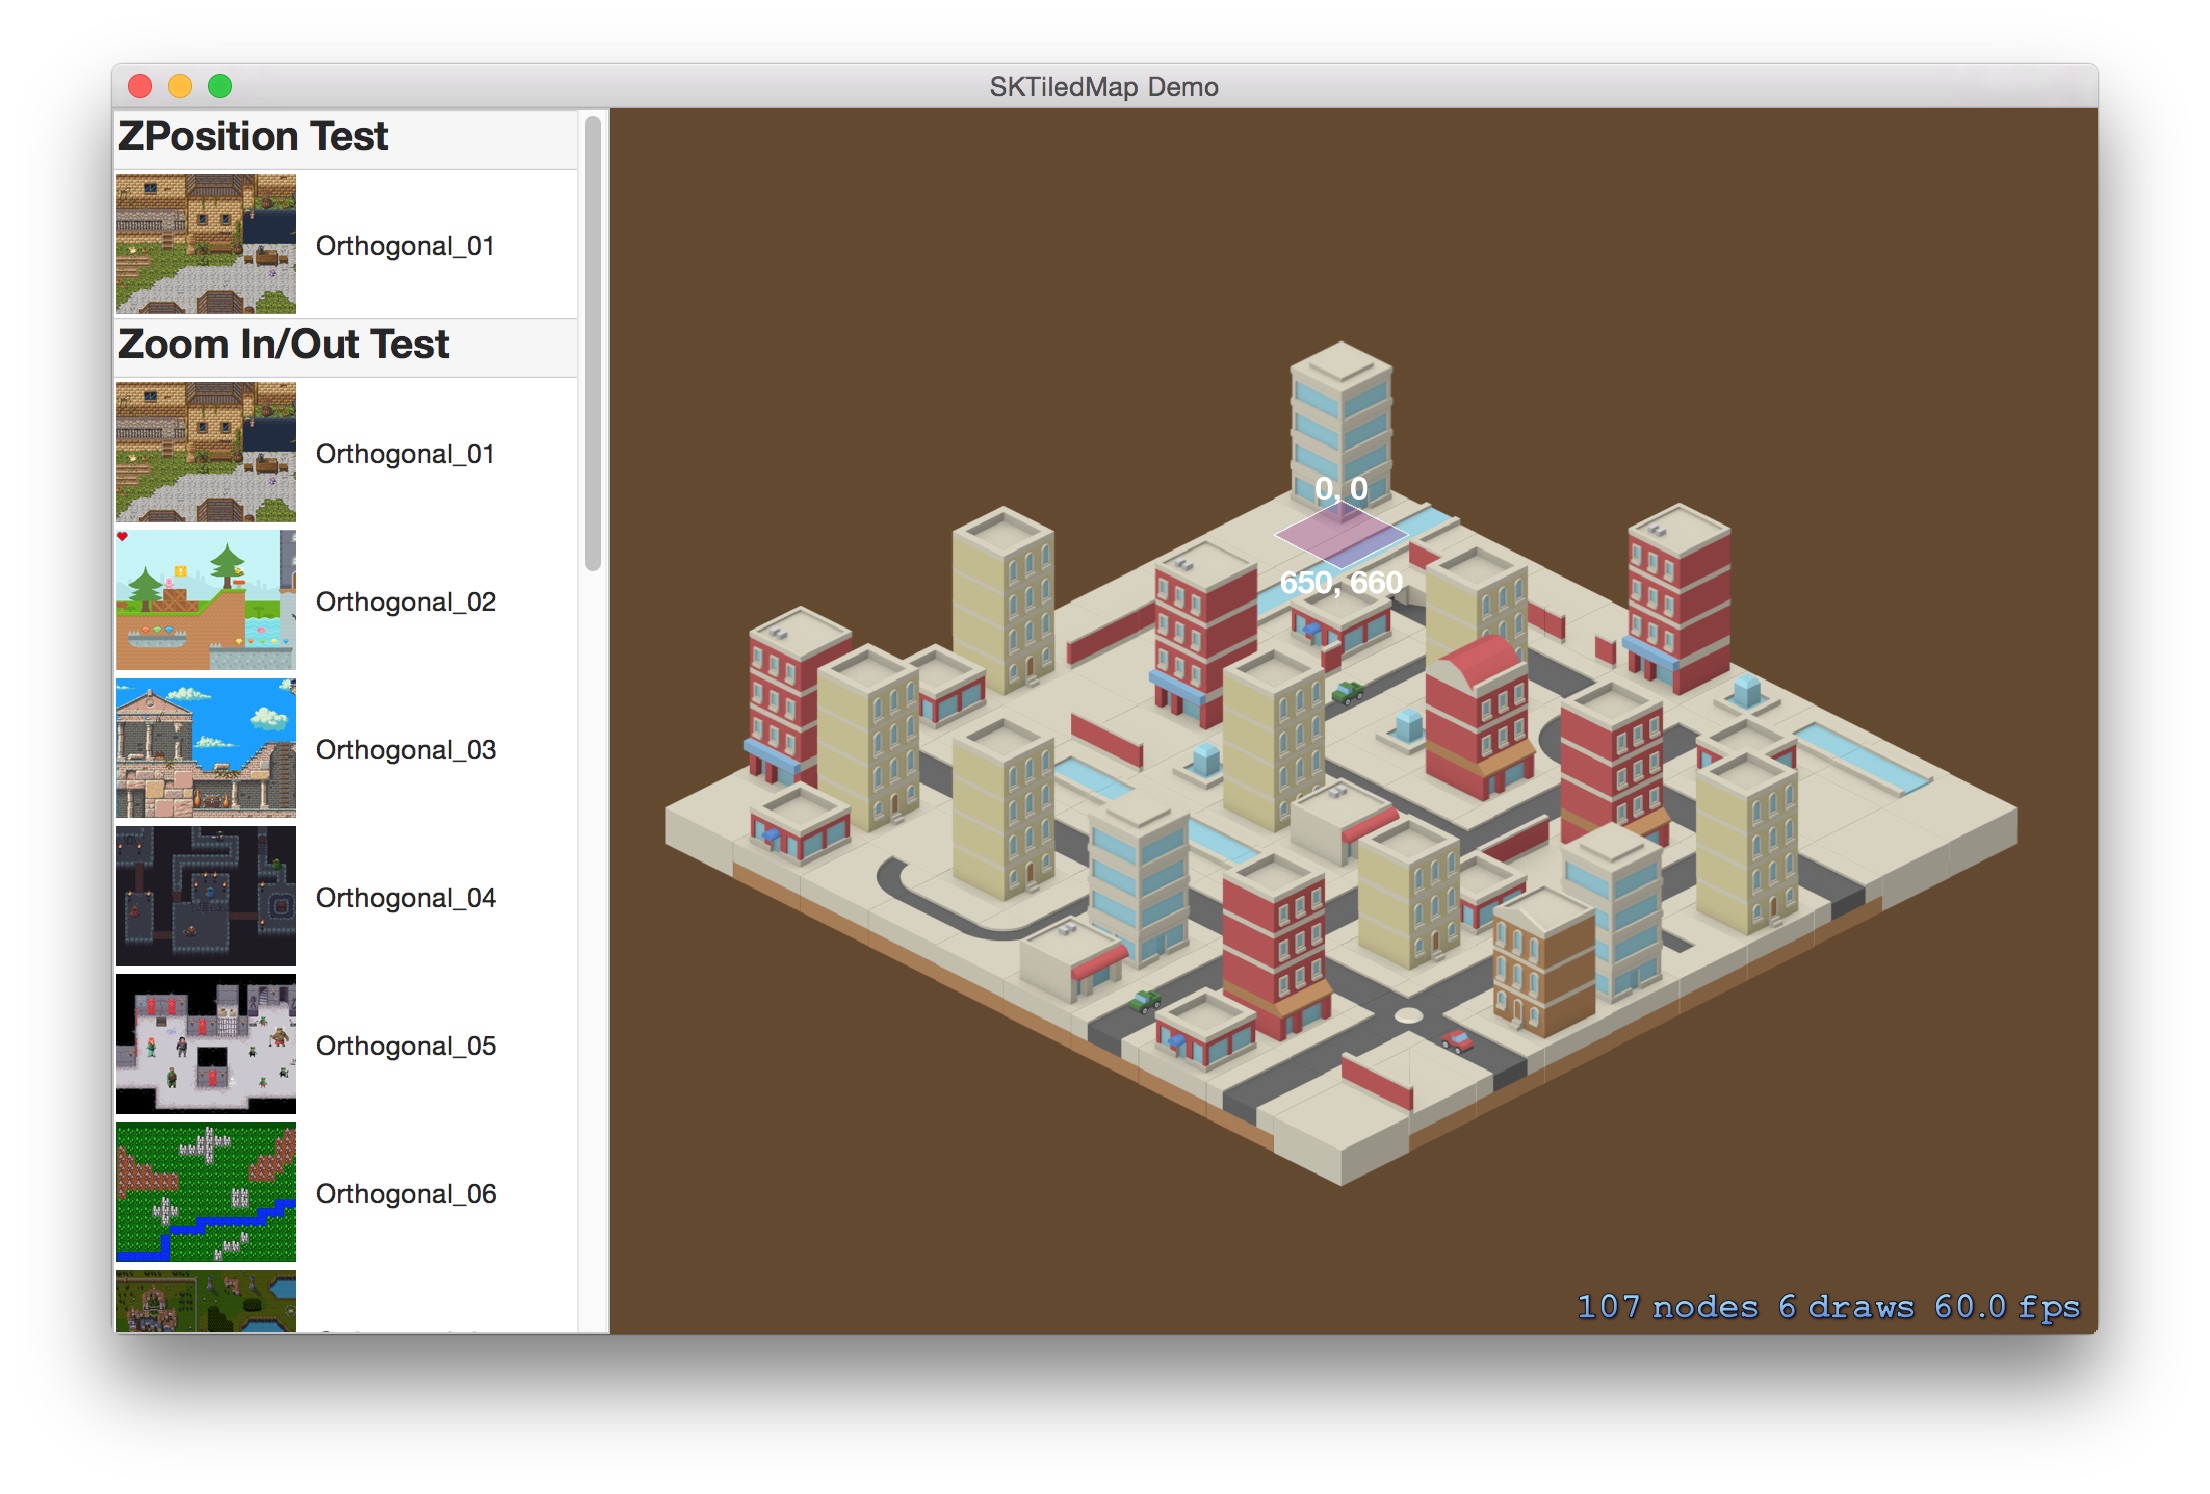2210x1494 pixels.
Task: Load the Orthogonal_04 dark dungeon thumbnail
Action: coord(205,896)
